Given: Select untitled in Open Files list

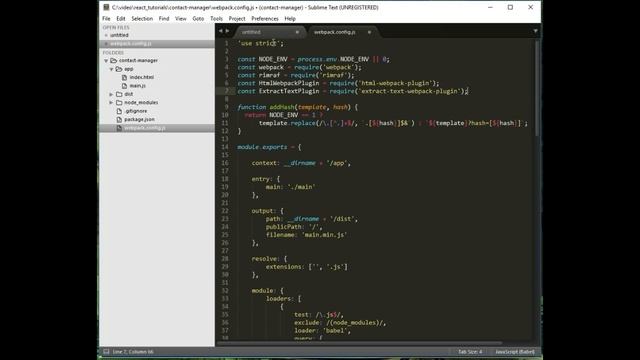Looking at the screenshot, I should 119,36.
